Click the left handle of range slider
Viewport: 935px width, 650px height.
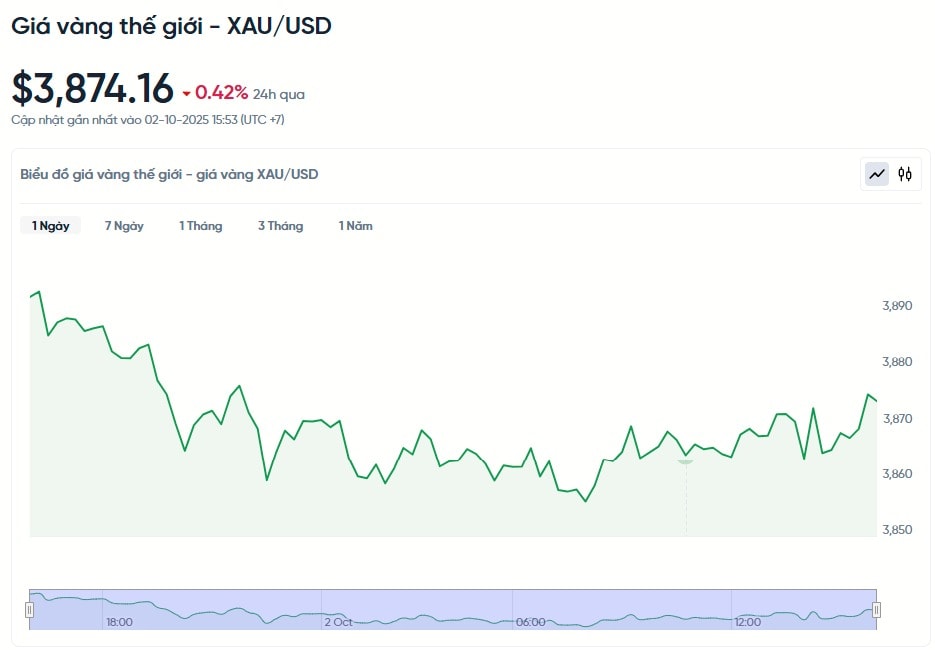coord(30,609)
